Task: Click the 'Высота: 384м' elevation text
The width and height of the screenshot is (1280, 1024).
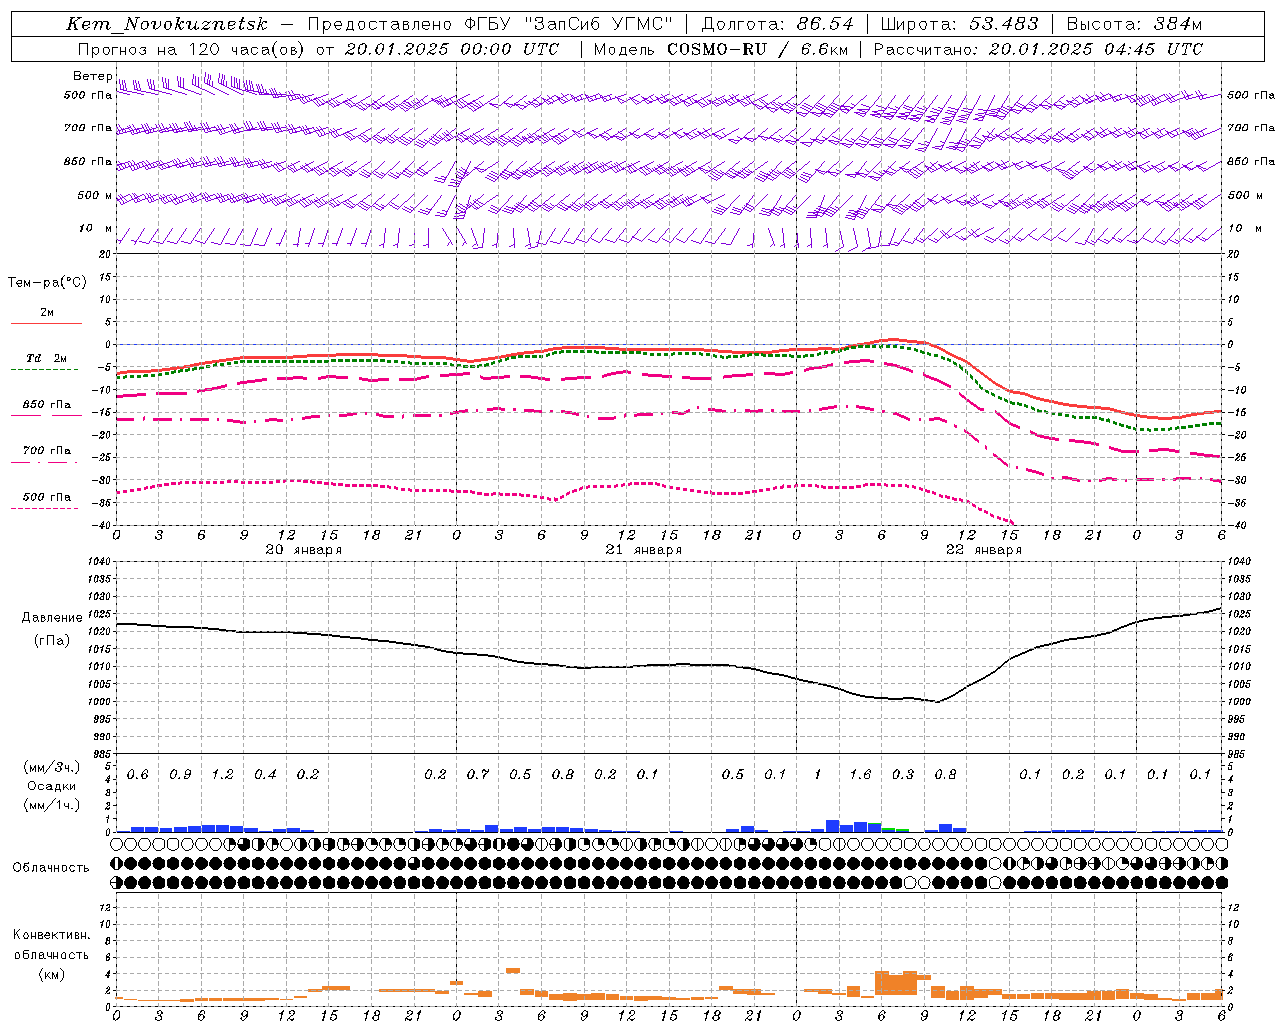Action: pyautogui.click(x=1134, y=24)
